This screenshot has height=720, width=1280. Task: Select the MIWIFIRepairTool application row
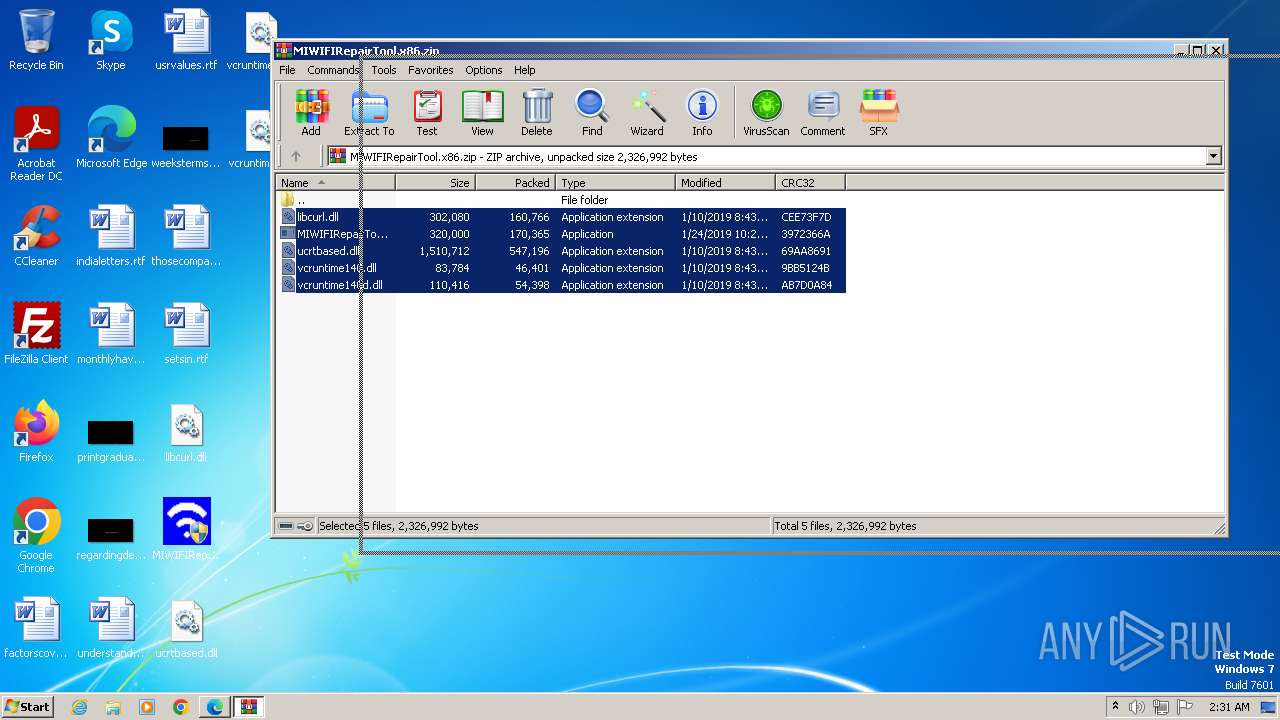(x=561, y=234)
